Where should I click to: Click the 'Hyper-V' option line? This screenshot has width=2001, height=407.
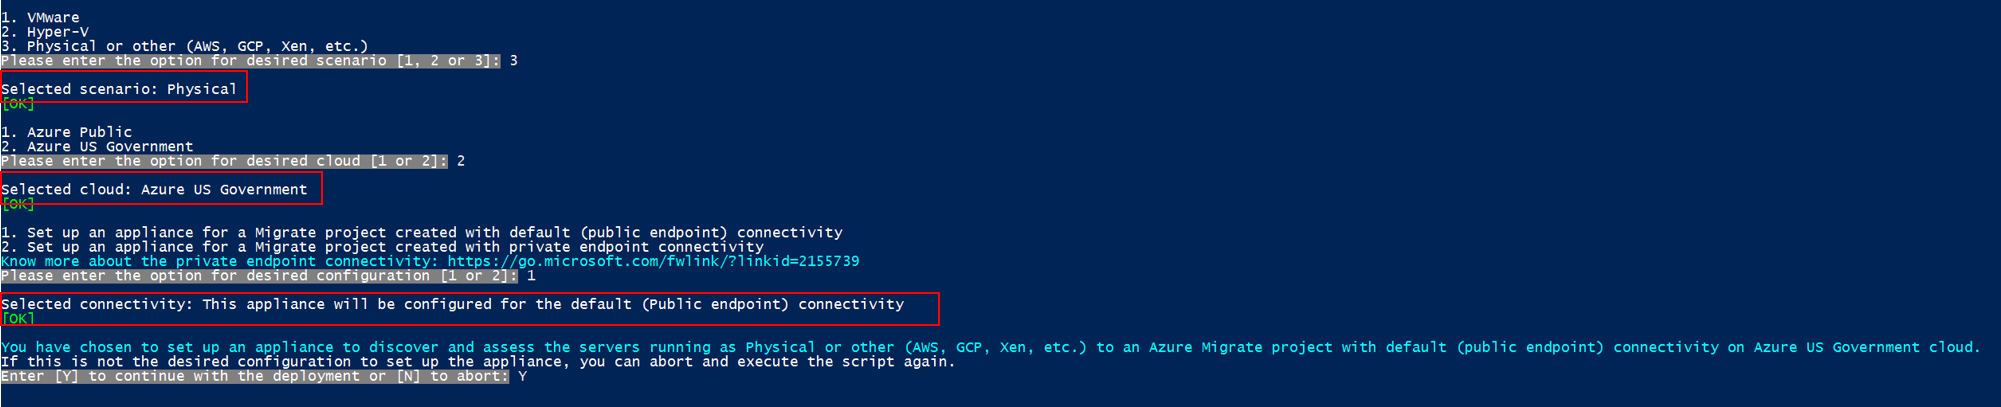45,32
